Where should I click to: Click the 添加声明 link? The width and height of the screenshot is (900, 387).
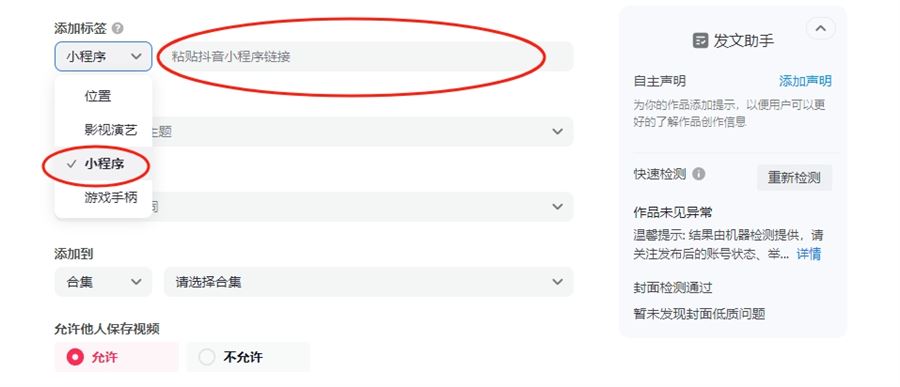click(805, 81)
